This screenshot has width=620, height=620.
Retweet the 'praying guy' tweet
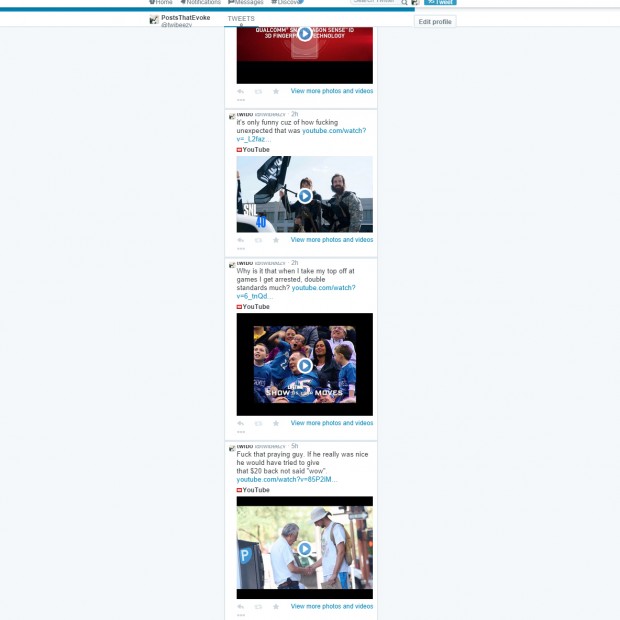click(258, 607)
